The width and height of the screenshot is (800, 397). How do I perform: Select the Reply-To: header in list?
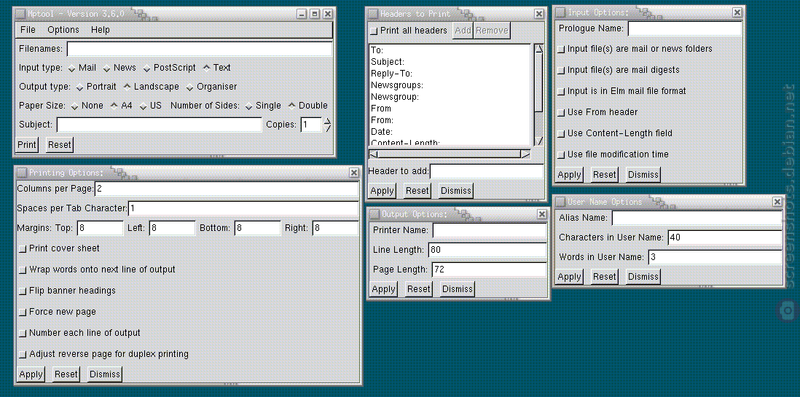[x=392, y=73]
